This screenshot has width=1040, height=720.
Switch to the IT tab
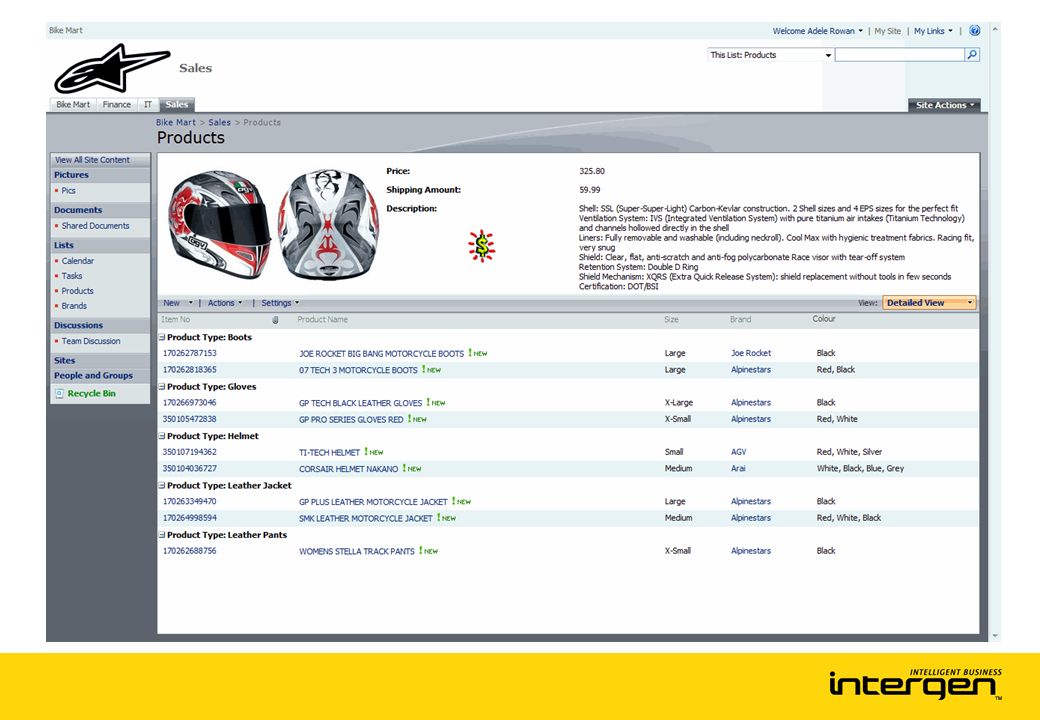click(148, 105)
